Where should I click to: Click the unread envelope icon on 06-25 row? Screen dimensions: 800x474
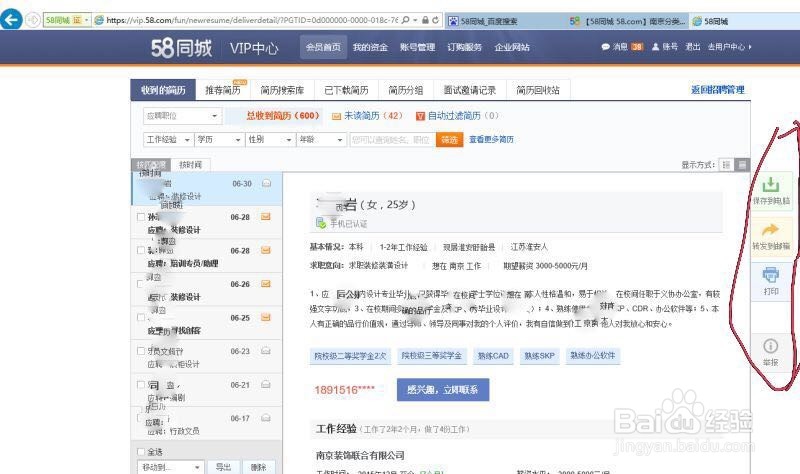pyautogui.click(x=266, y=317)
